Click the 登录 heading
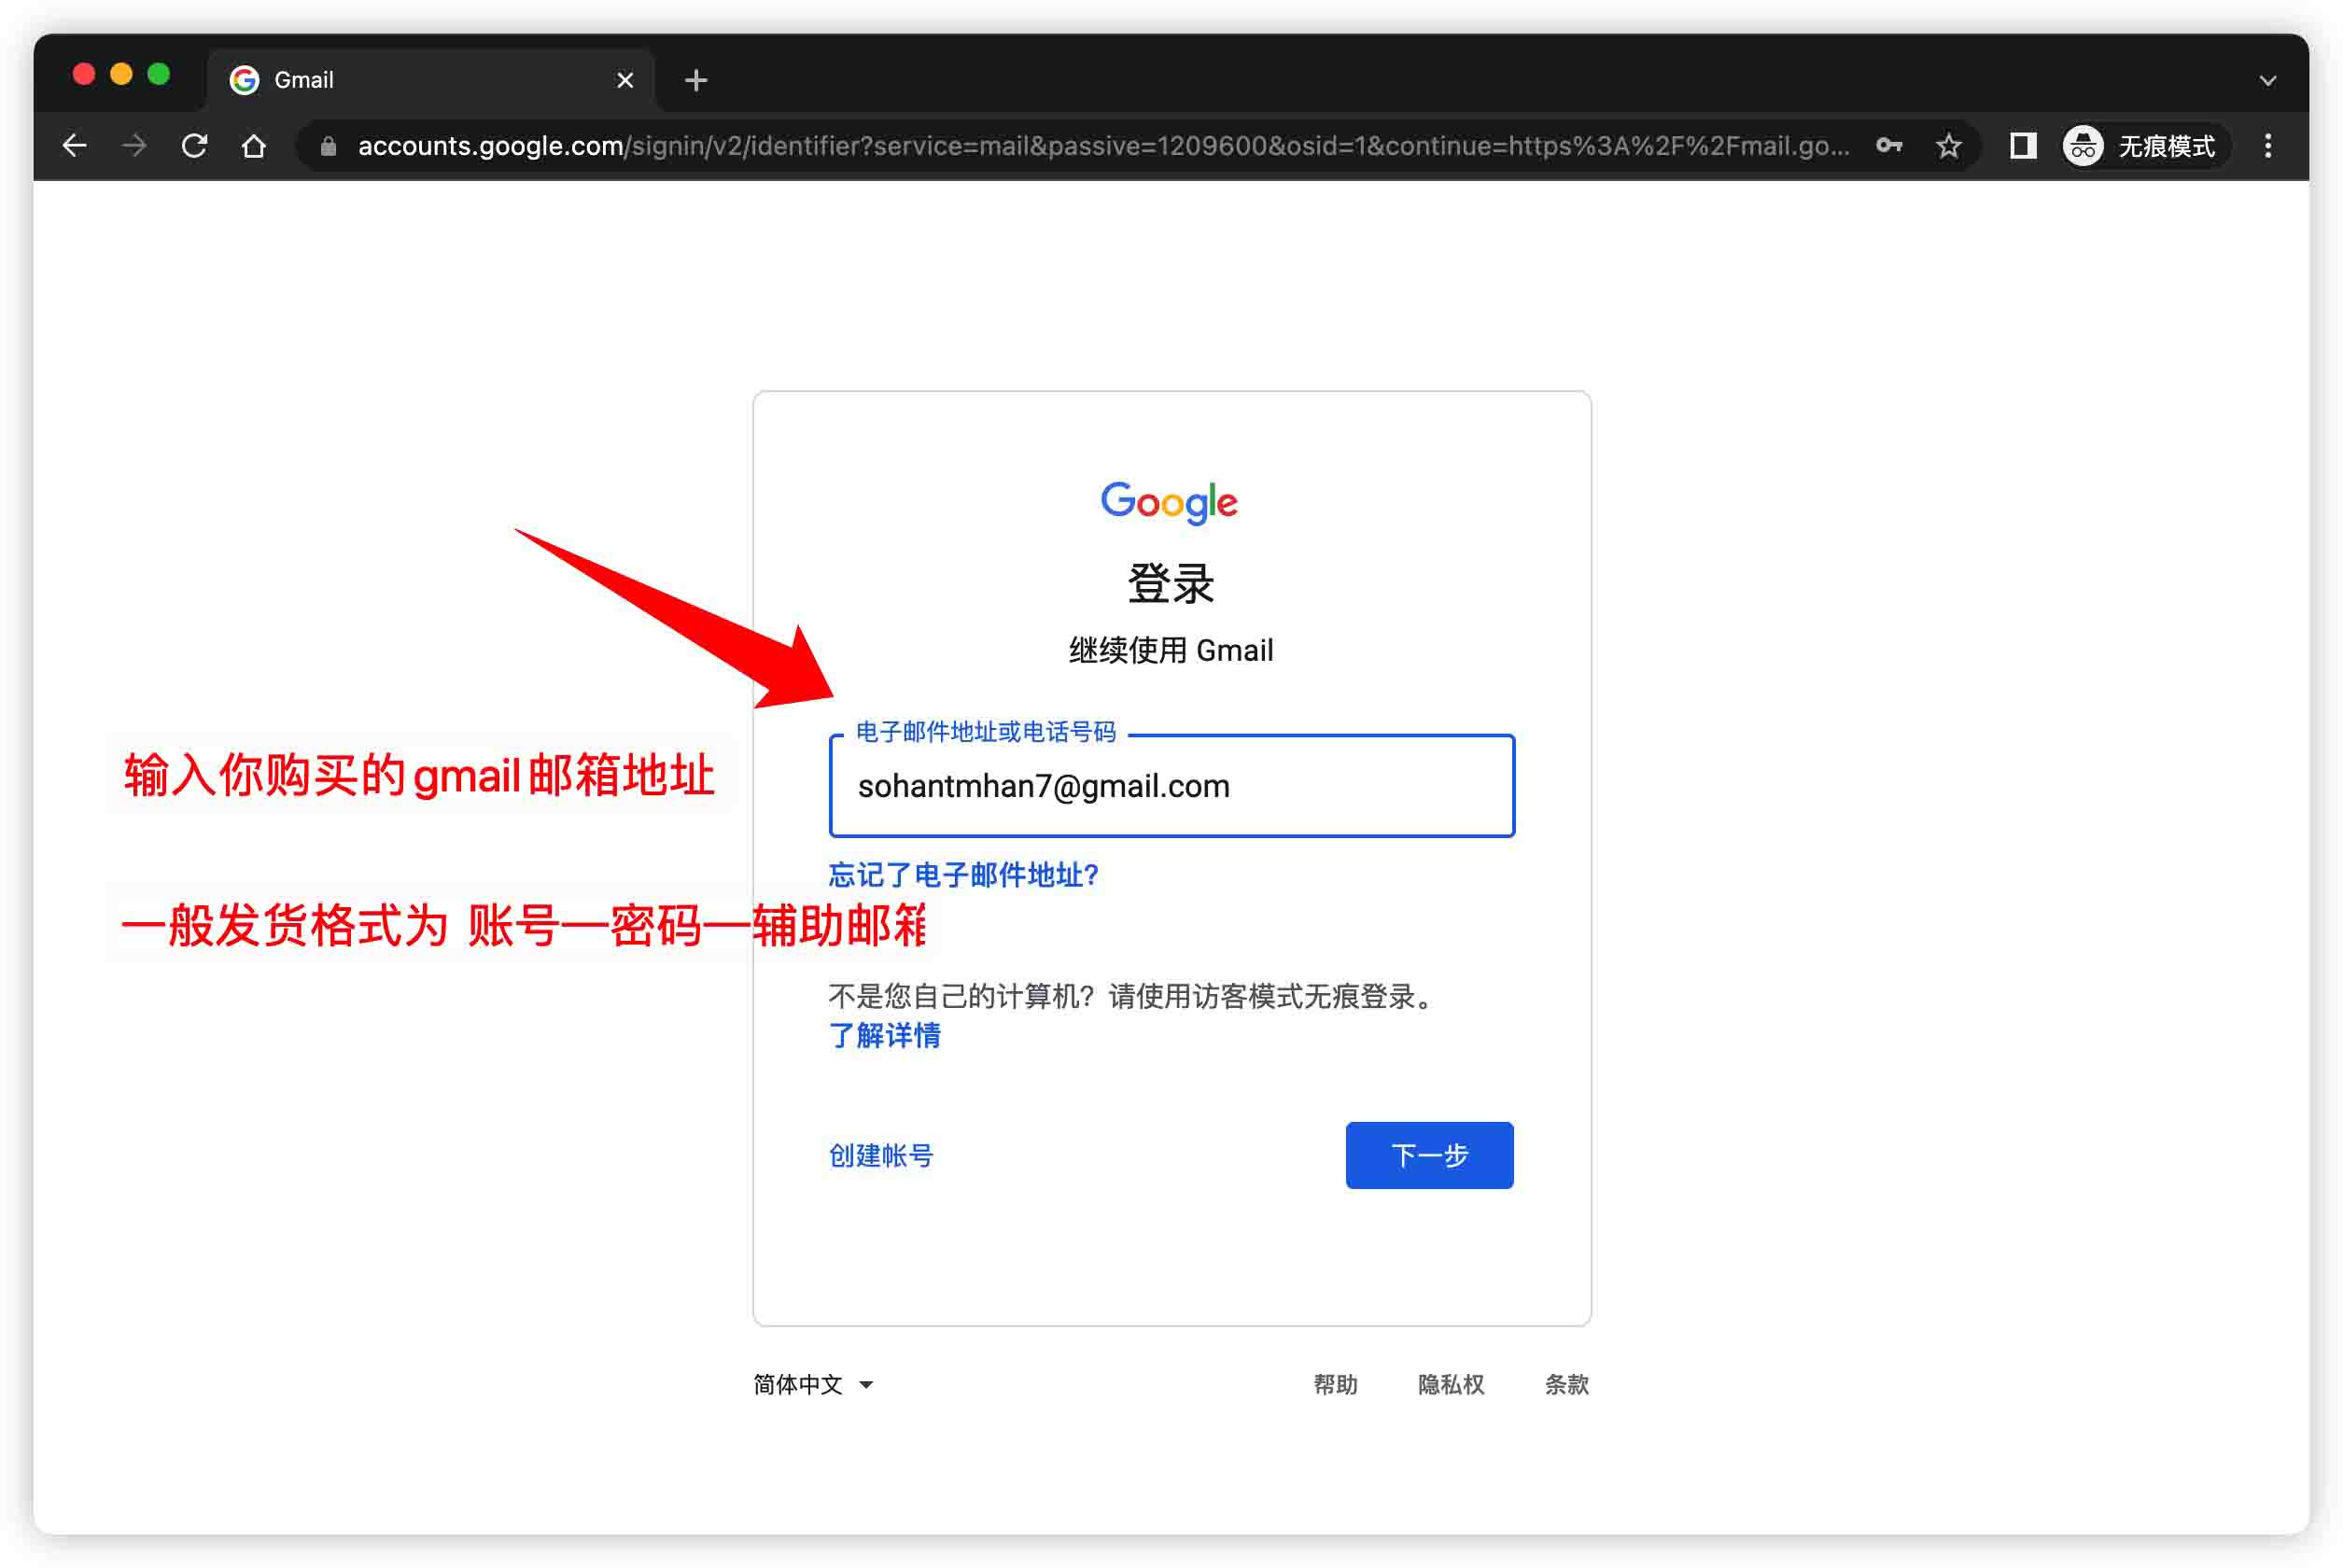The image size is (2343, 1568). 1171,583
